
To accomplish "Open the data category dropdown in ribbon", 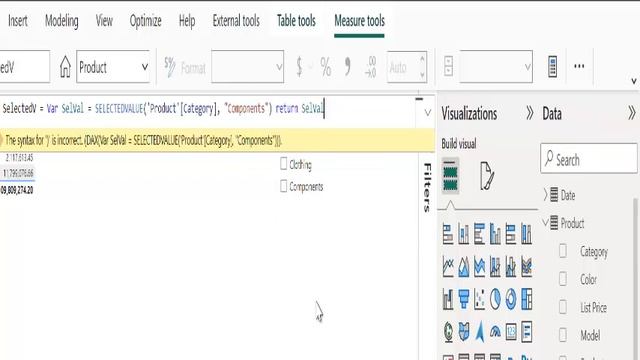I will click(496, 67).
